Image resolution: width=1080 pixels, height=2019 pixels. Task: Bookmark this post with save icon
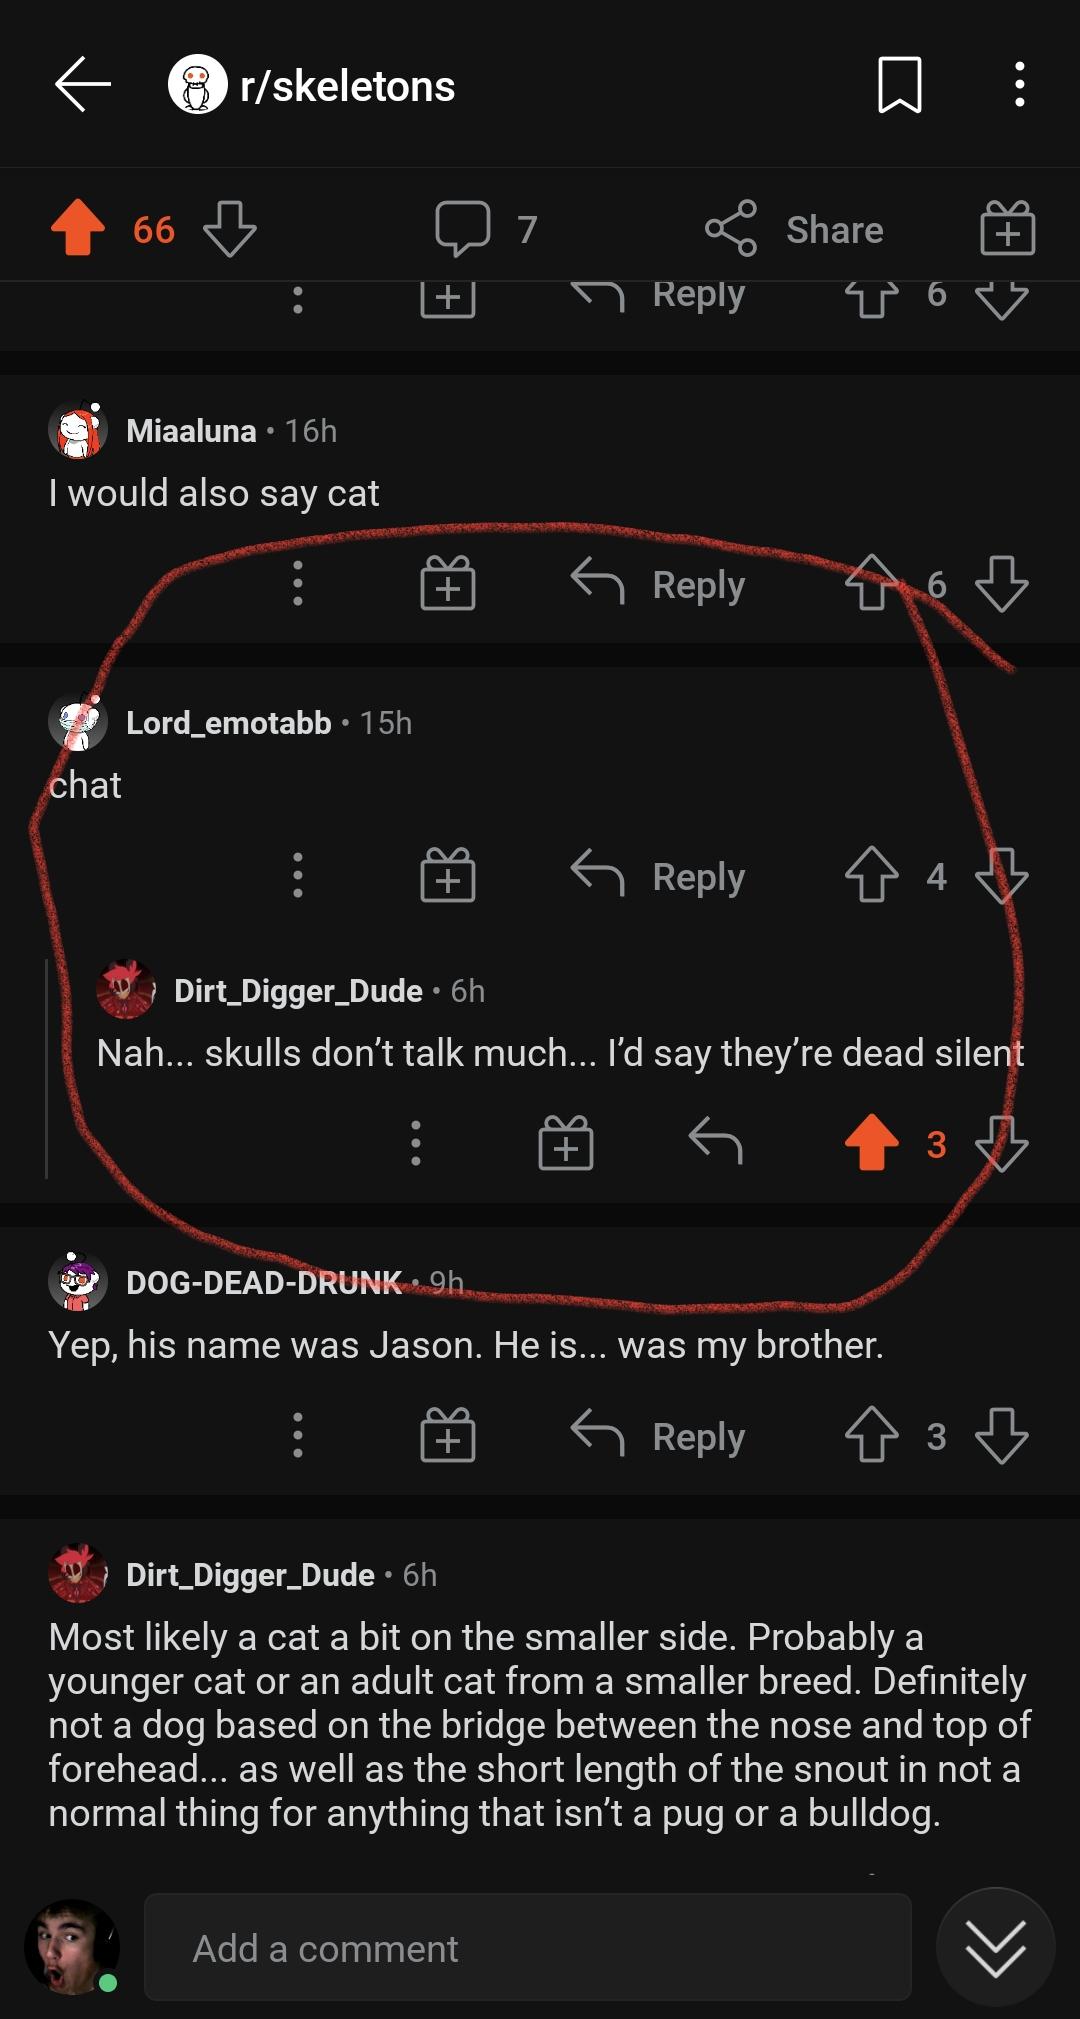899,86
